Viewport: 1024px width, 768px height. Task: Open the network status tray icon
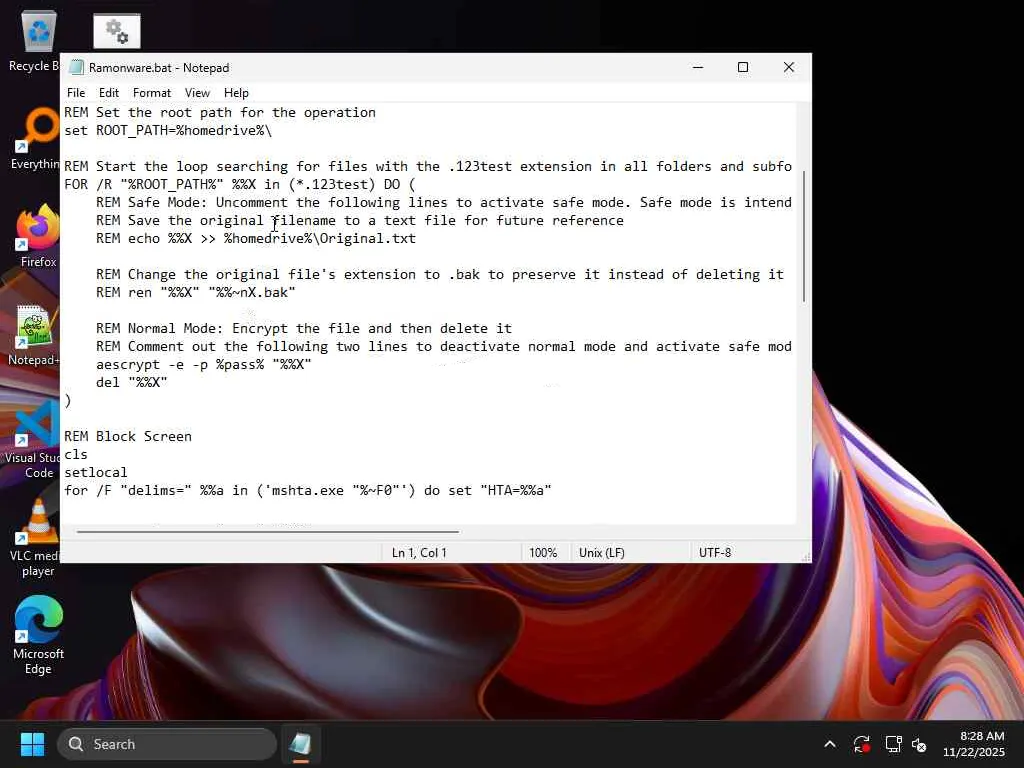tap(893, 744)
